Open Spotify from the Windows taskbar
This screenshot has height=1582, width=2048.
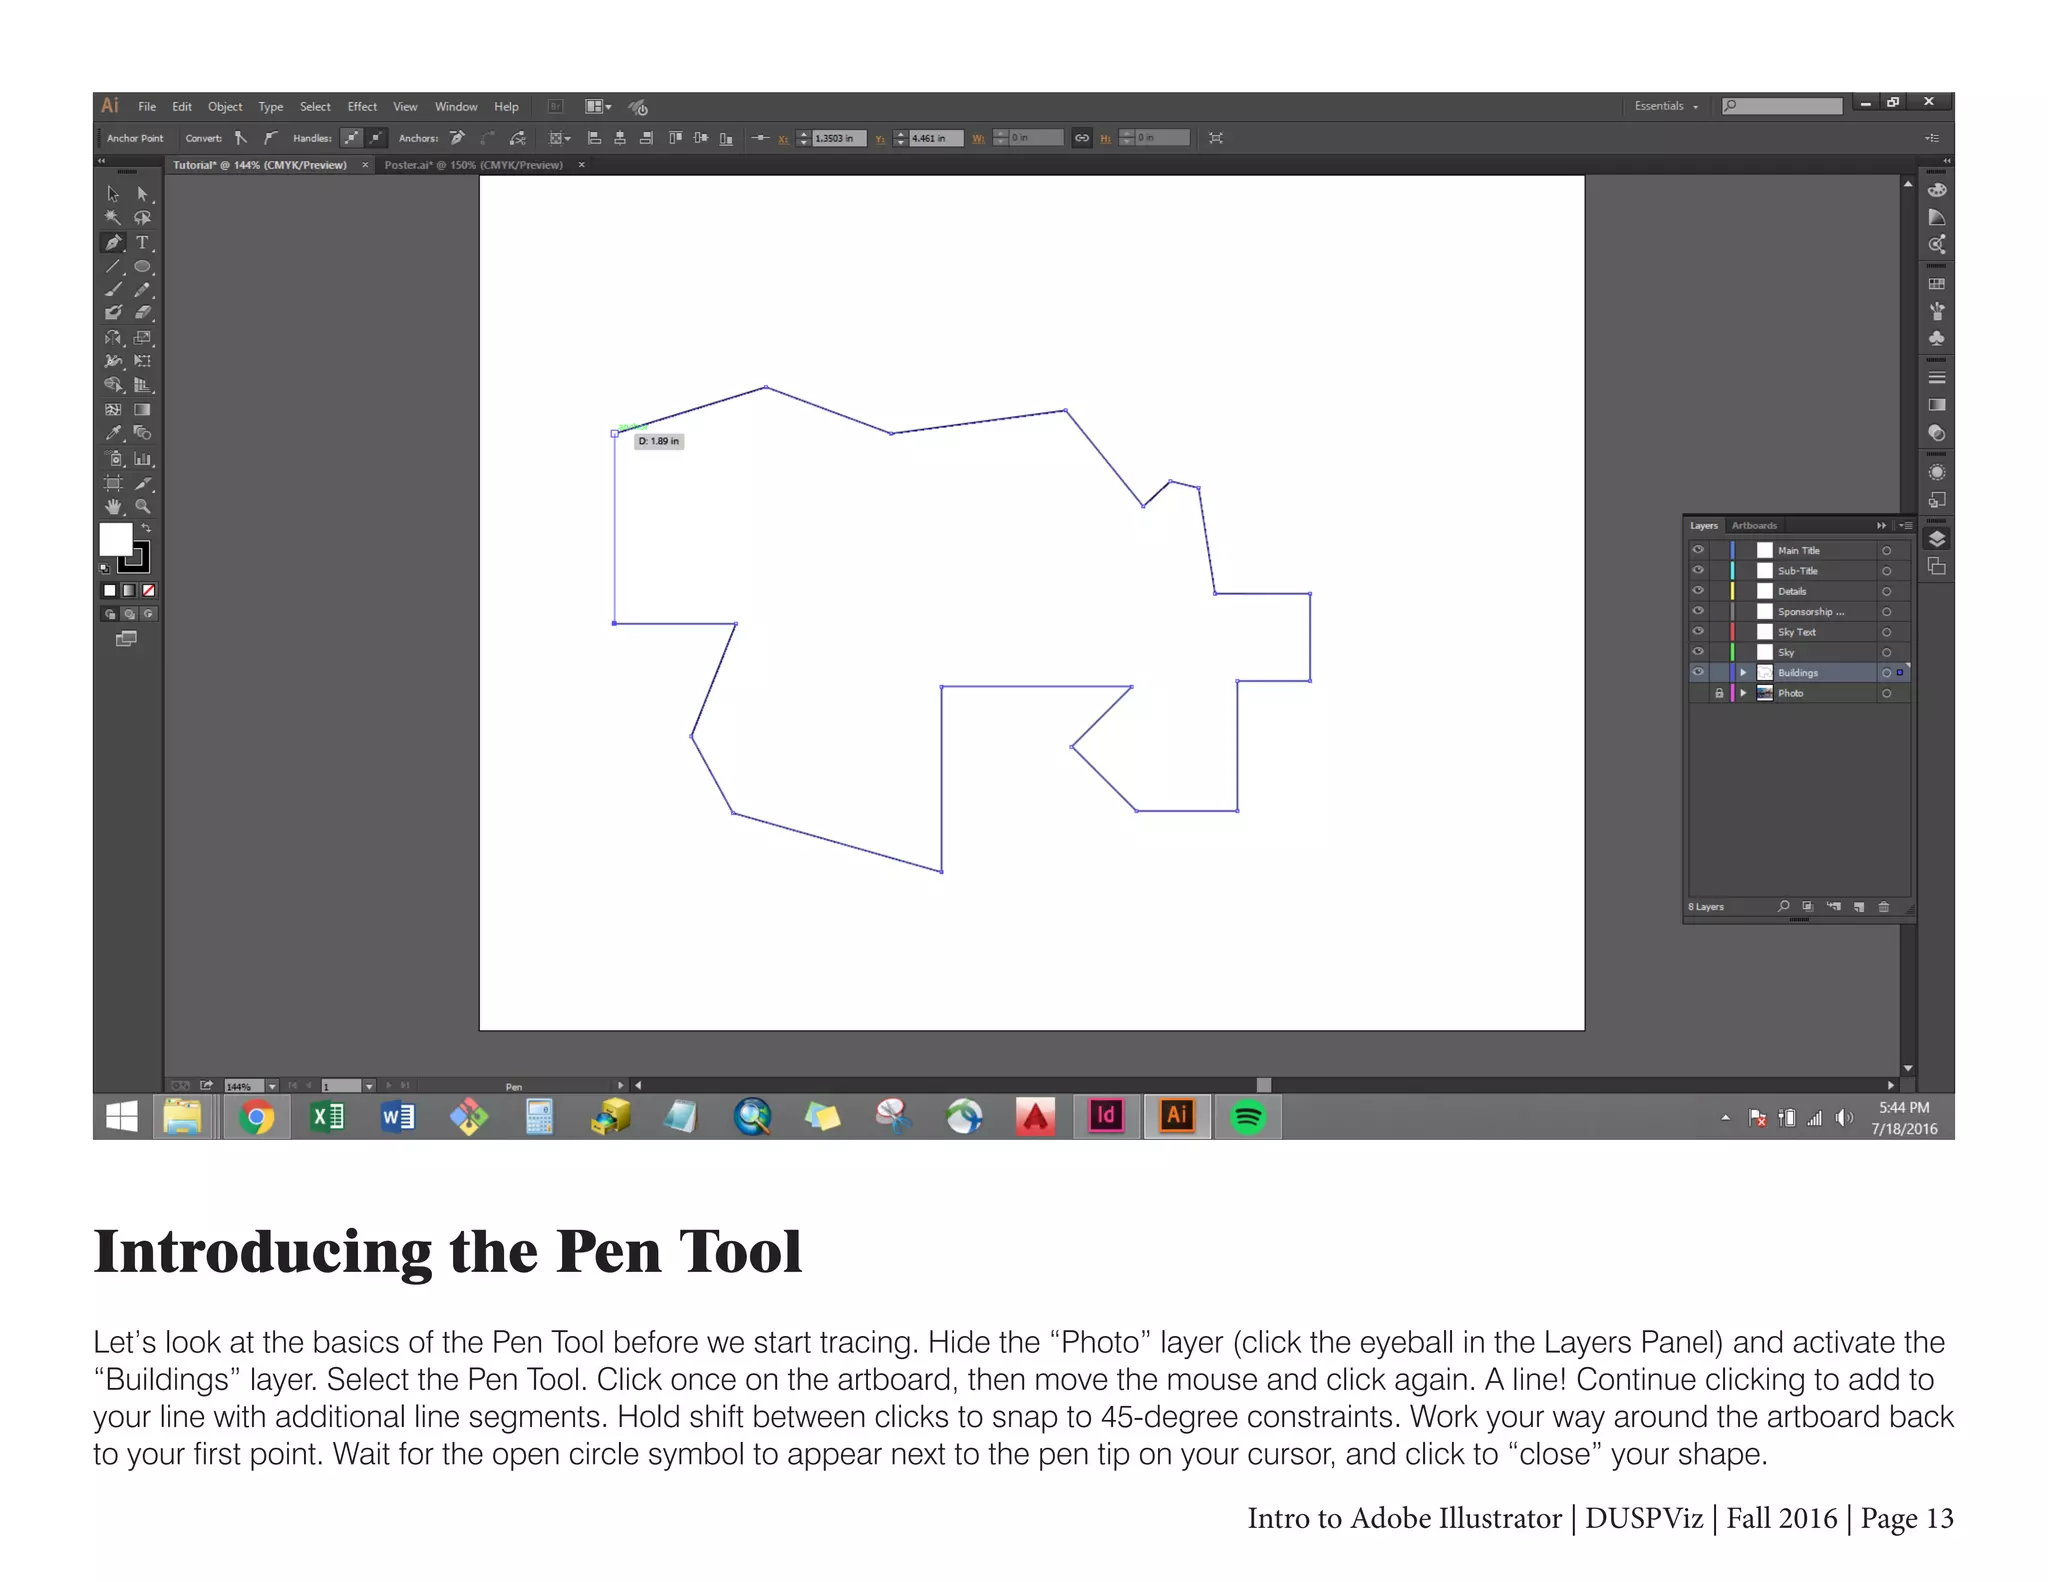click(x=1247, y=1116)
